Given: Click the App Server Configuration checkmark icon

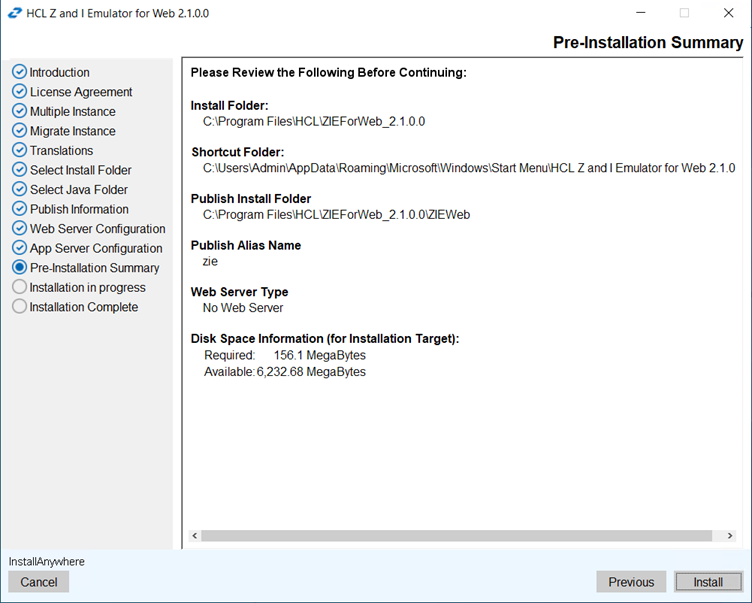Looking at the screenshot, I should (x=19, y=248).
